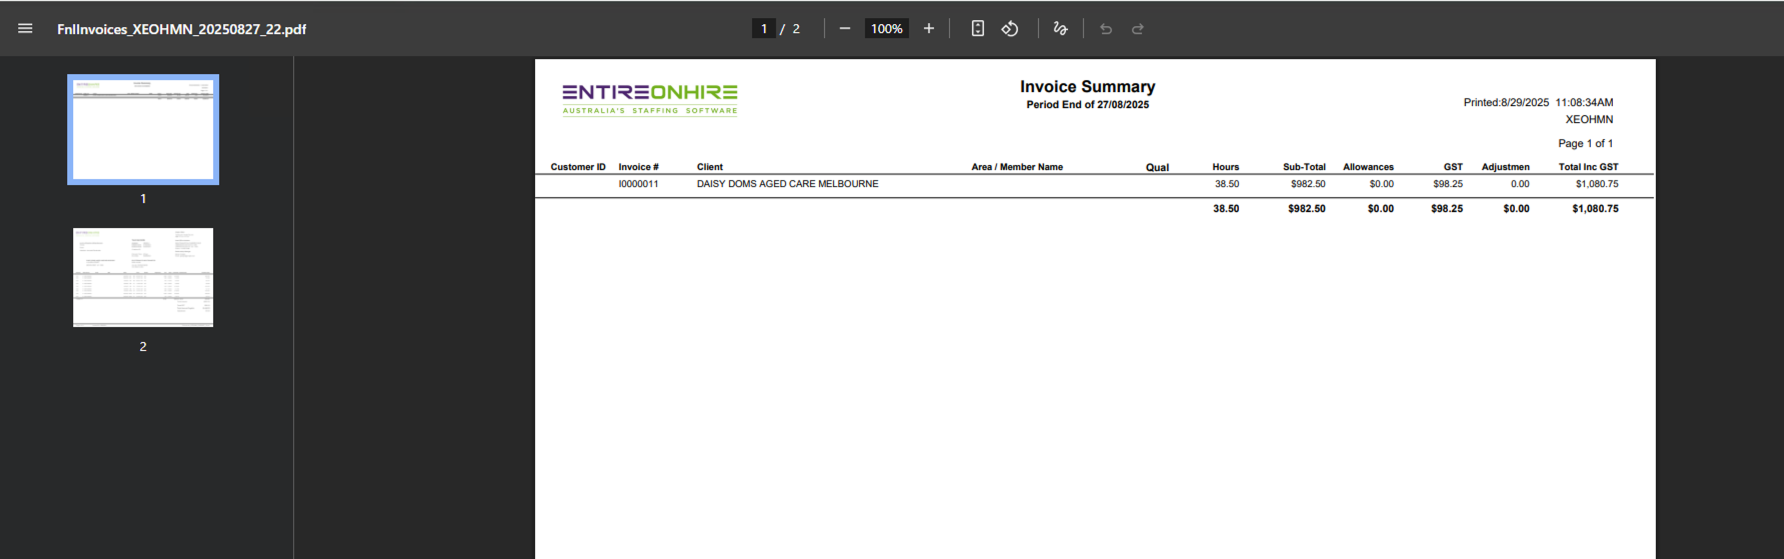Click the Invoice Summary heading
This screenshot has width=1784, height=559.
coord(1087,87)
